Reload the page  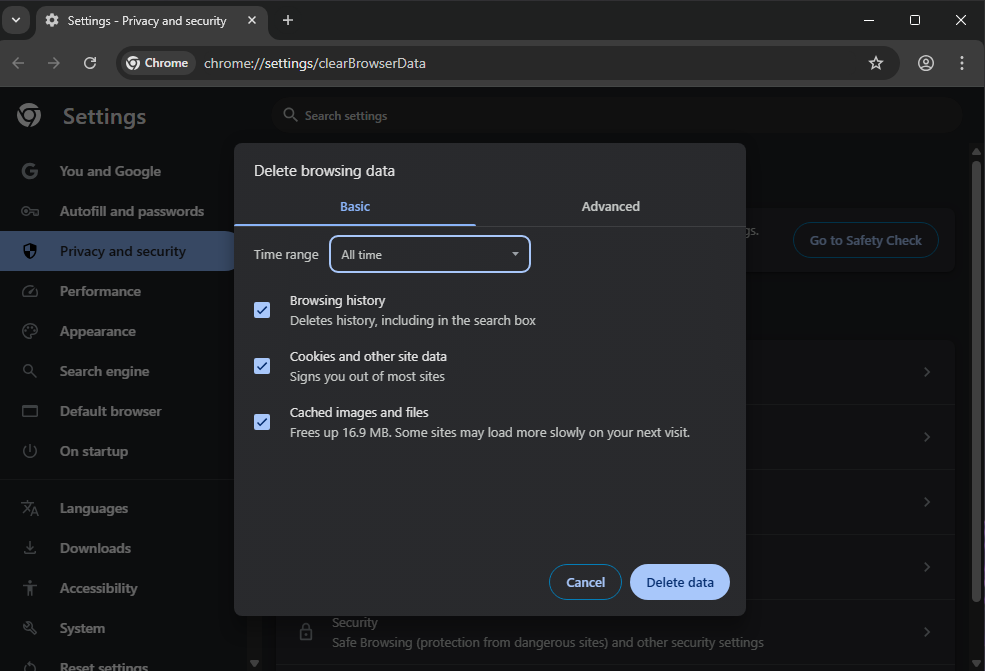tap(90, 63)
